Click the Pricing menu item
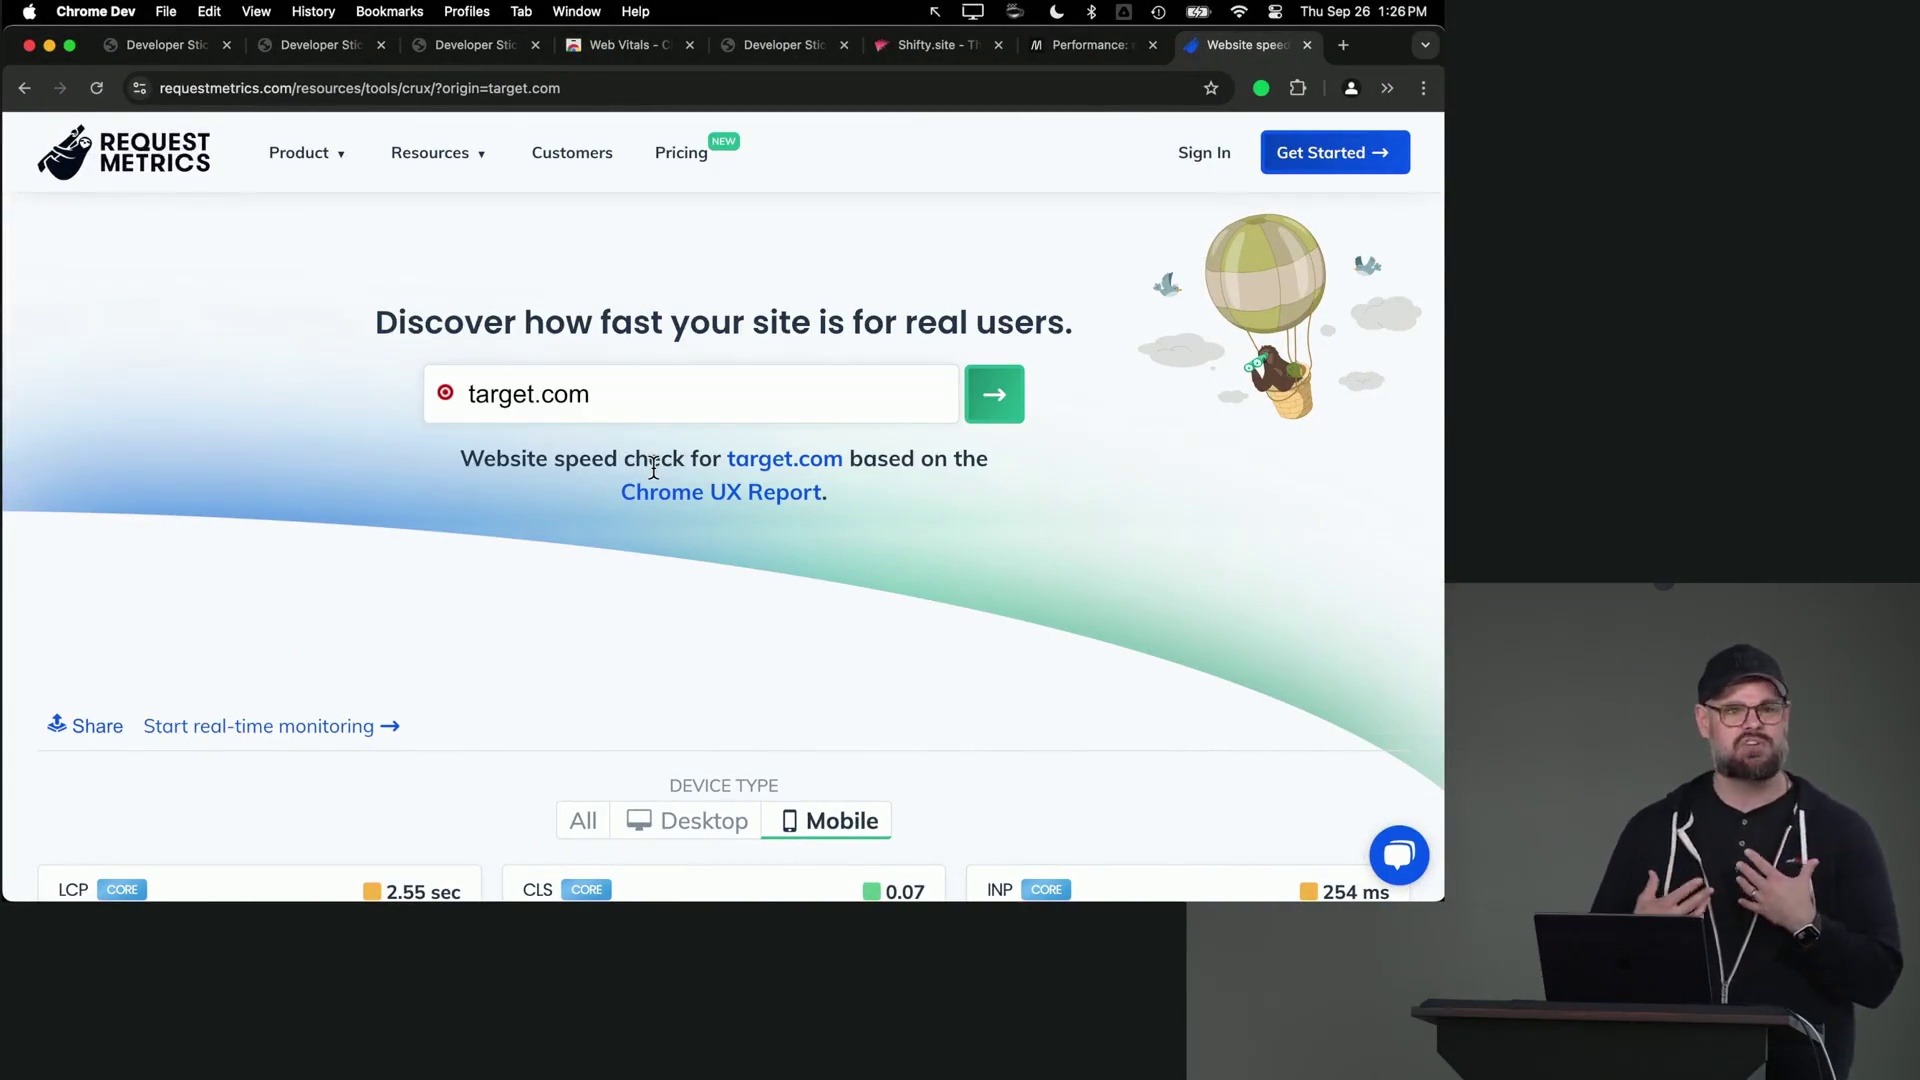 tap(680, 152)
